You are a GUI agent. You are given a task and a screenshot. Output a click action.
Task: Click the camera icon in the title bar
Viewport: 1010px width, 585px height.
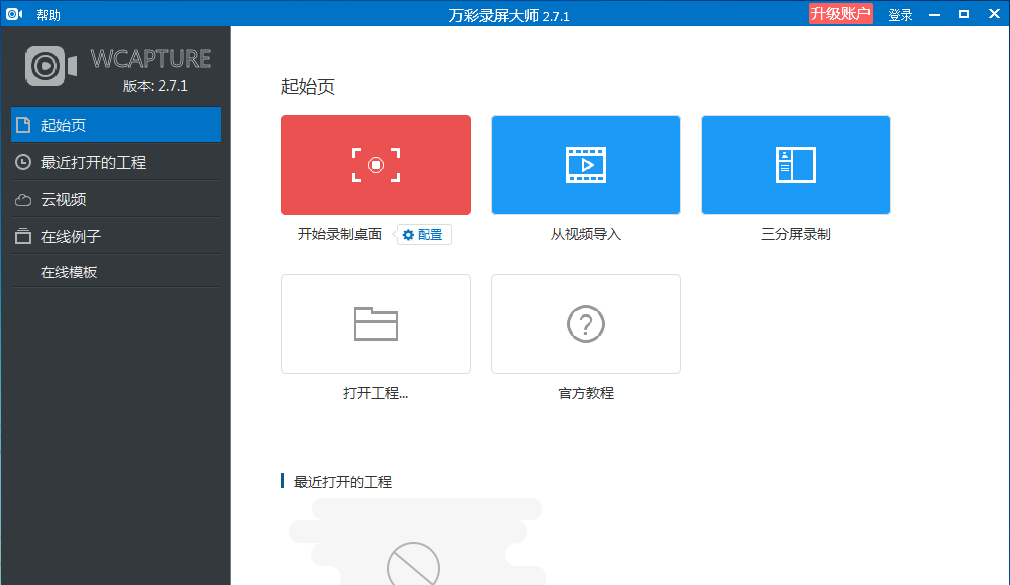click(x=13, y=13)
